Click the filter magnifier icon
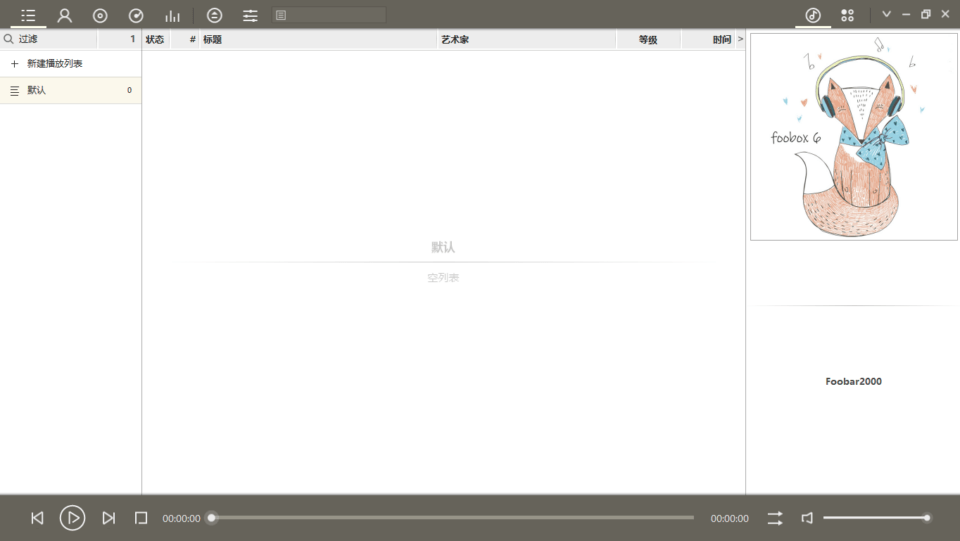Screen dimensions: 960x541 click(x=9, y=39)
